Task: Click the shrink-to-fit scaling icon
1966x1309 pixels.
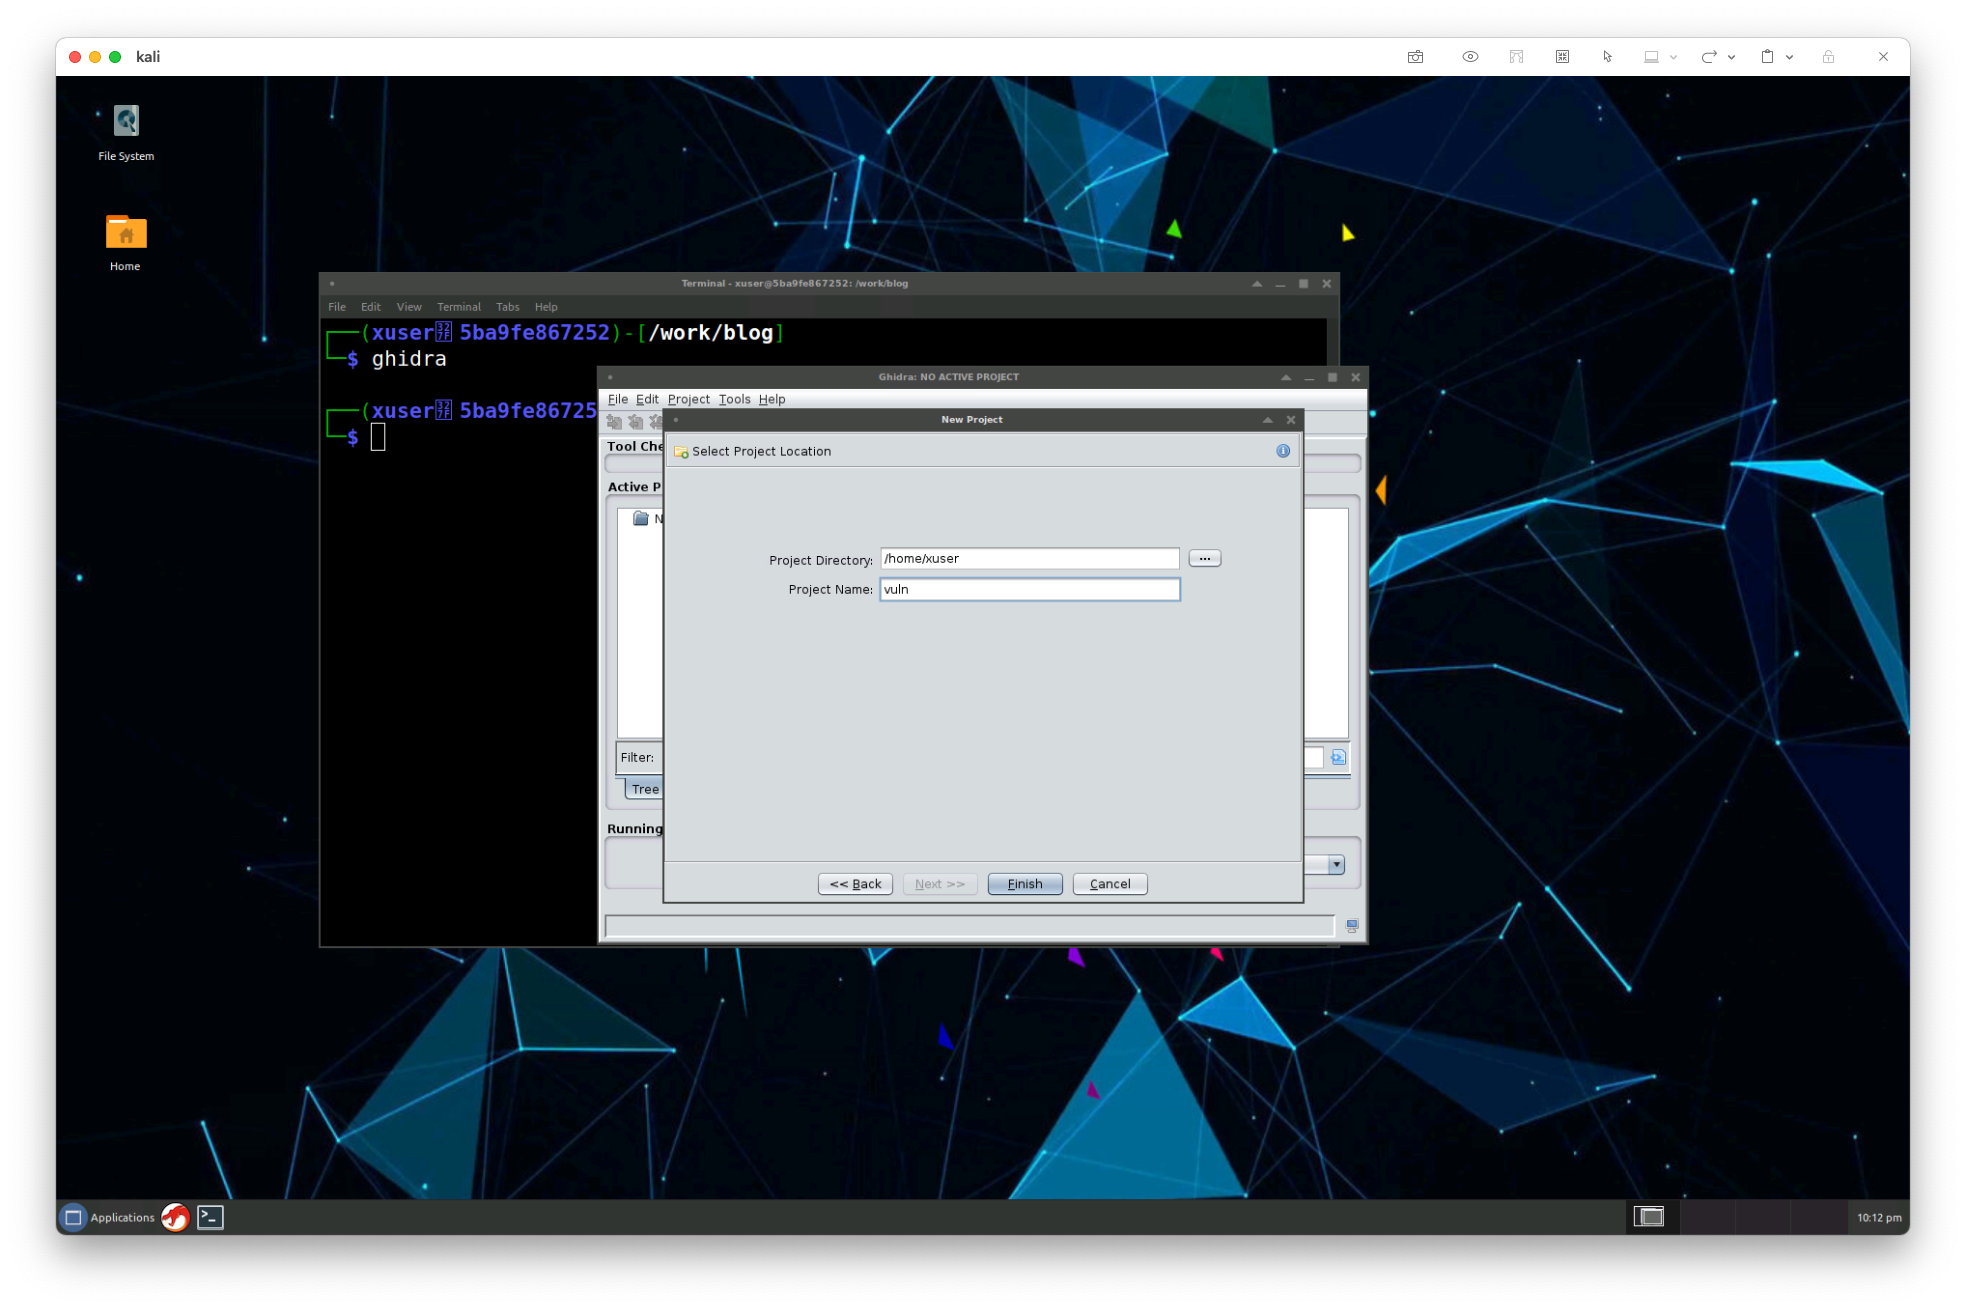Action: click(1562, 57)
